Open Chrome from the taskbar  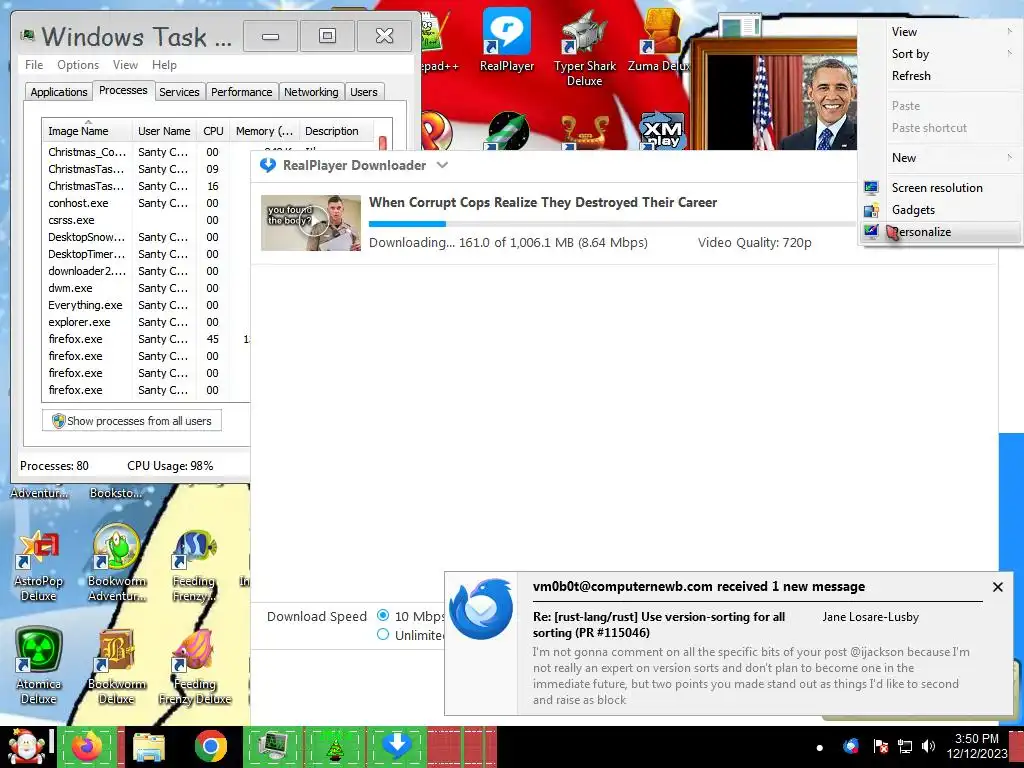point(210,746)
